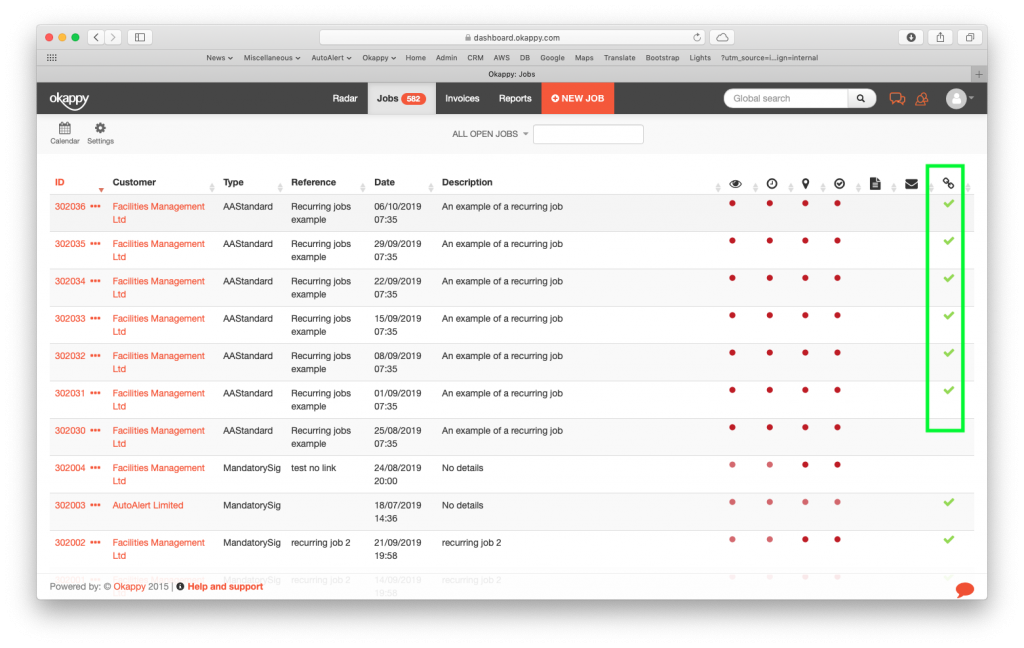Open the three-dot menu for job 302033
The image size is (1024, 648).
[95, 319]
